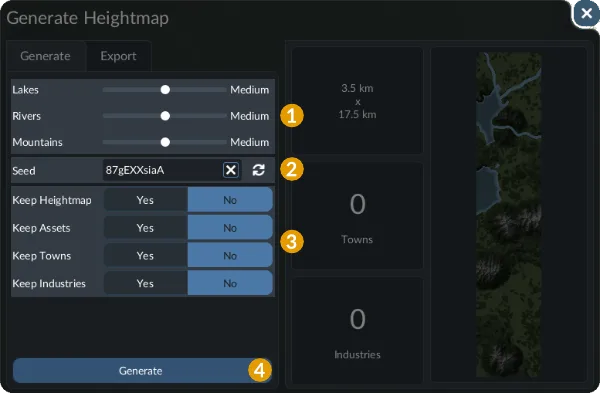The width and height of the screenshot is (600, 393).
Task: Set Keep Industries to No
Action: [x=230, y=284]
